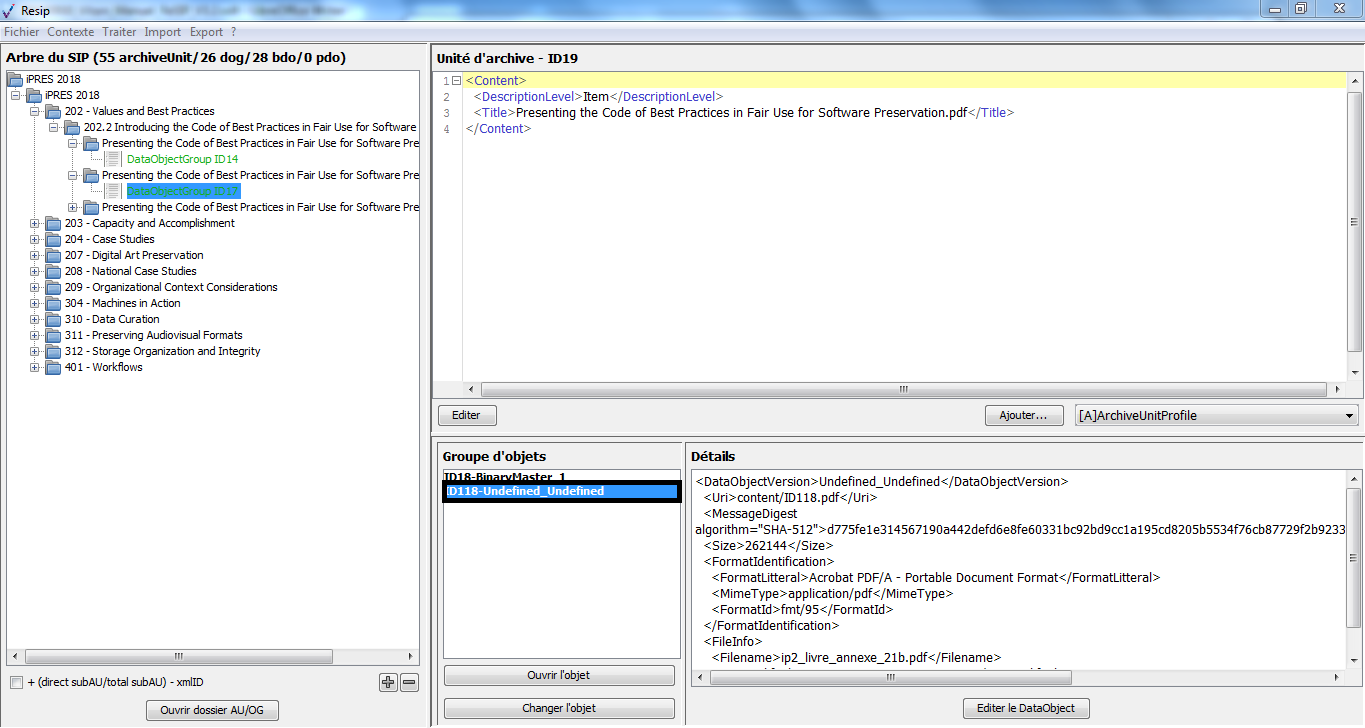Click the folder icon of 203 - Capacity and Accomplishment

click(53, 223)
